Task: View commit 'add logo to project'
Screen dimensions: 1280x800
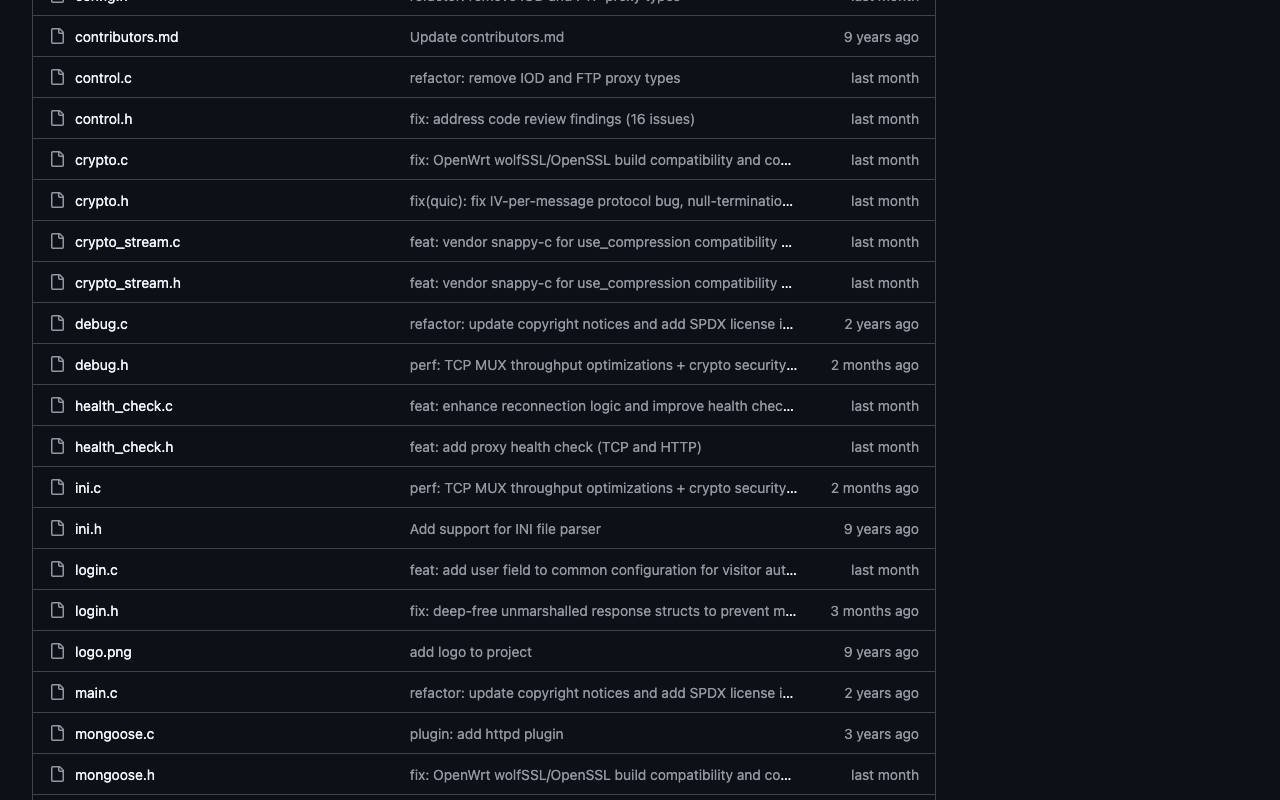Action: (x=471, y=652)
